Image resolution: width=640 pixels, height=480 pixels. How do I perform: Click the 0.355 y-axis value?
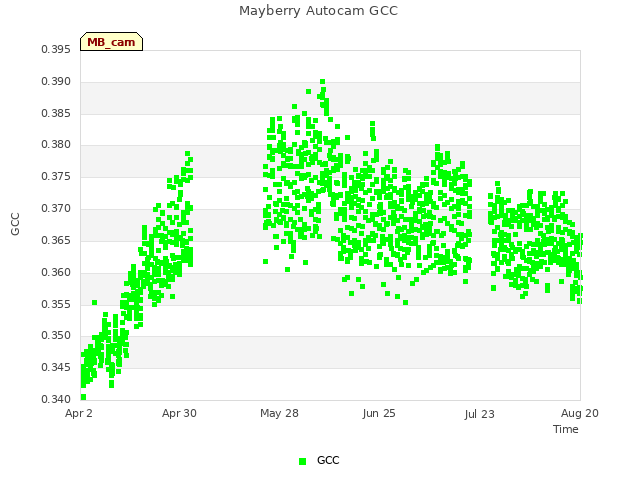[56, 304]
